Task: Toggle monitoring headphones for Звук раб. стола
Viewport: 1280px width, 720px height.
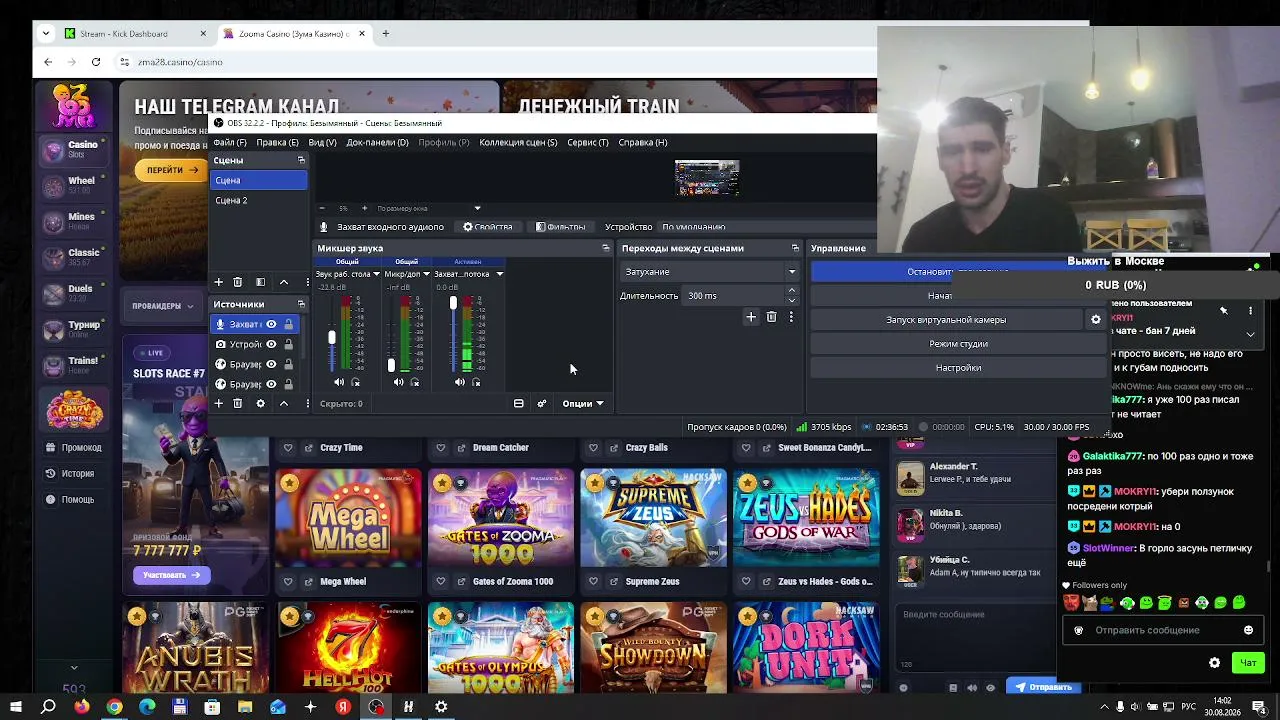Action: [355, 382]
